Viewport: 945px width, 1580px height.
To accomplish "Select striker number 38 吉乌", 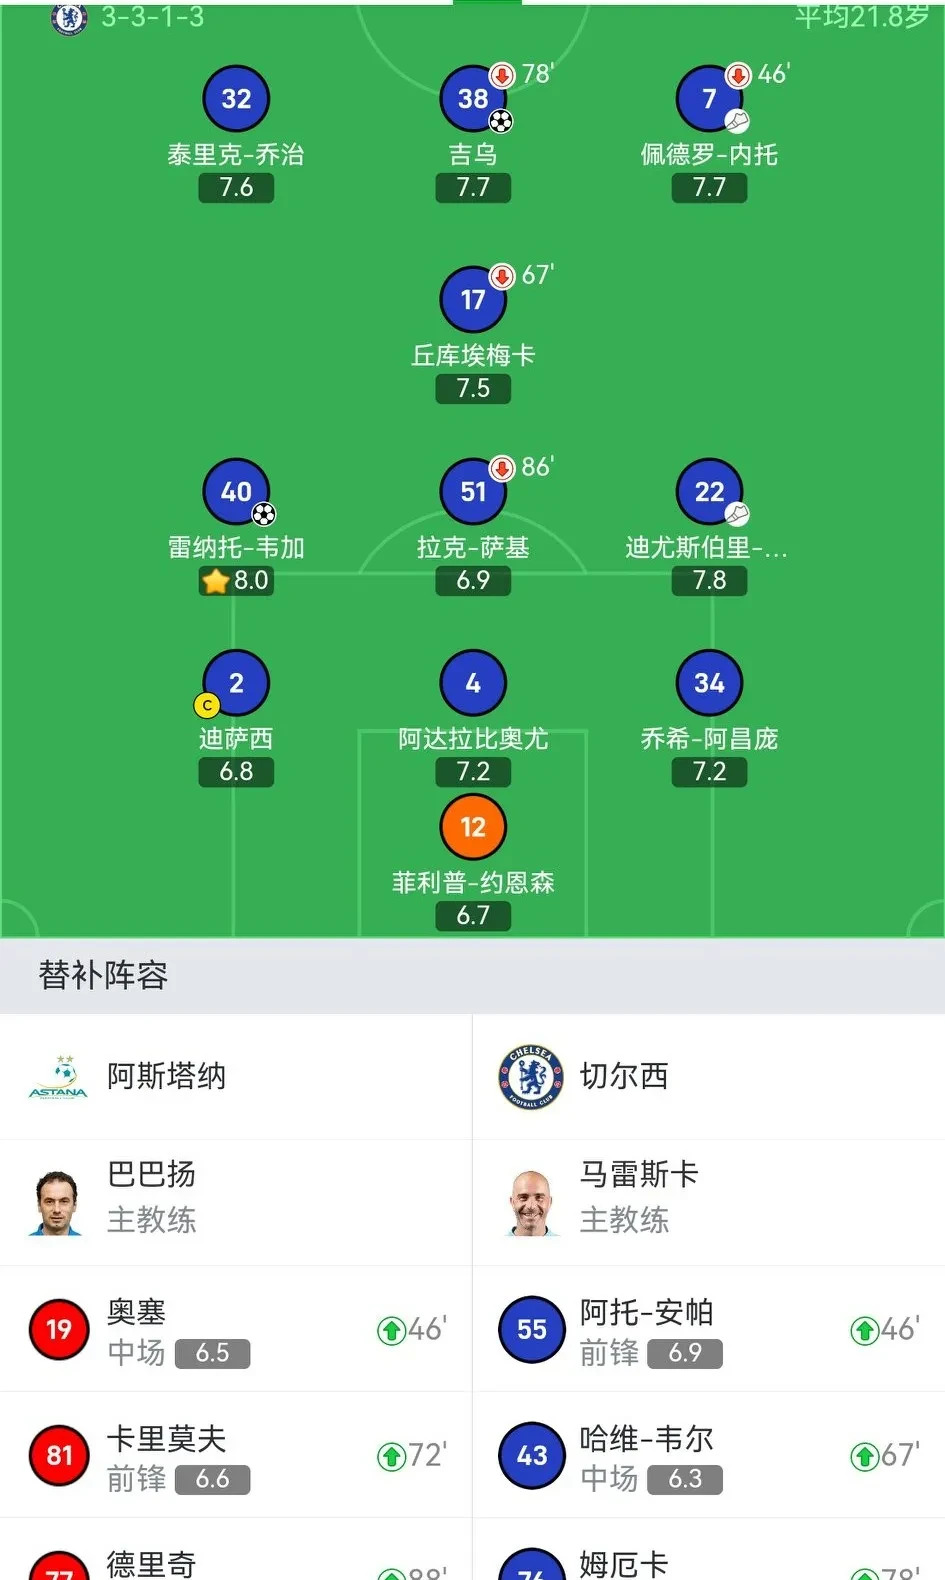I will click(473, 99).
